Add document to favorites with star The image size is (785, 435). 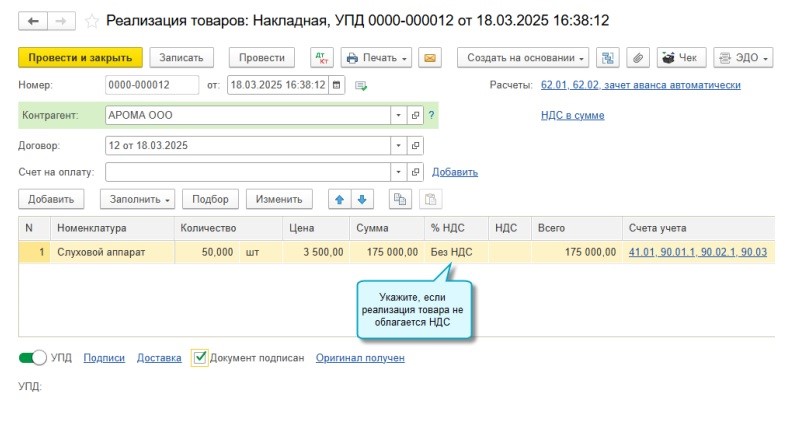click(x=93, y=20)
